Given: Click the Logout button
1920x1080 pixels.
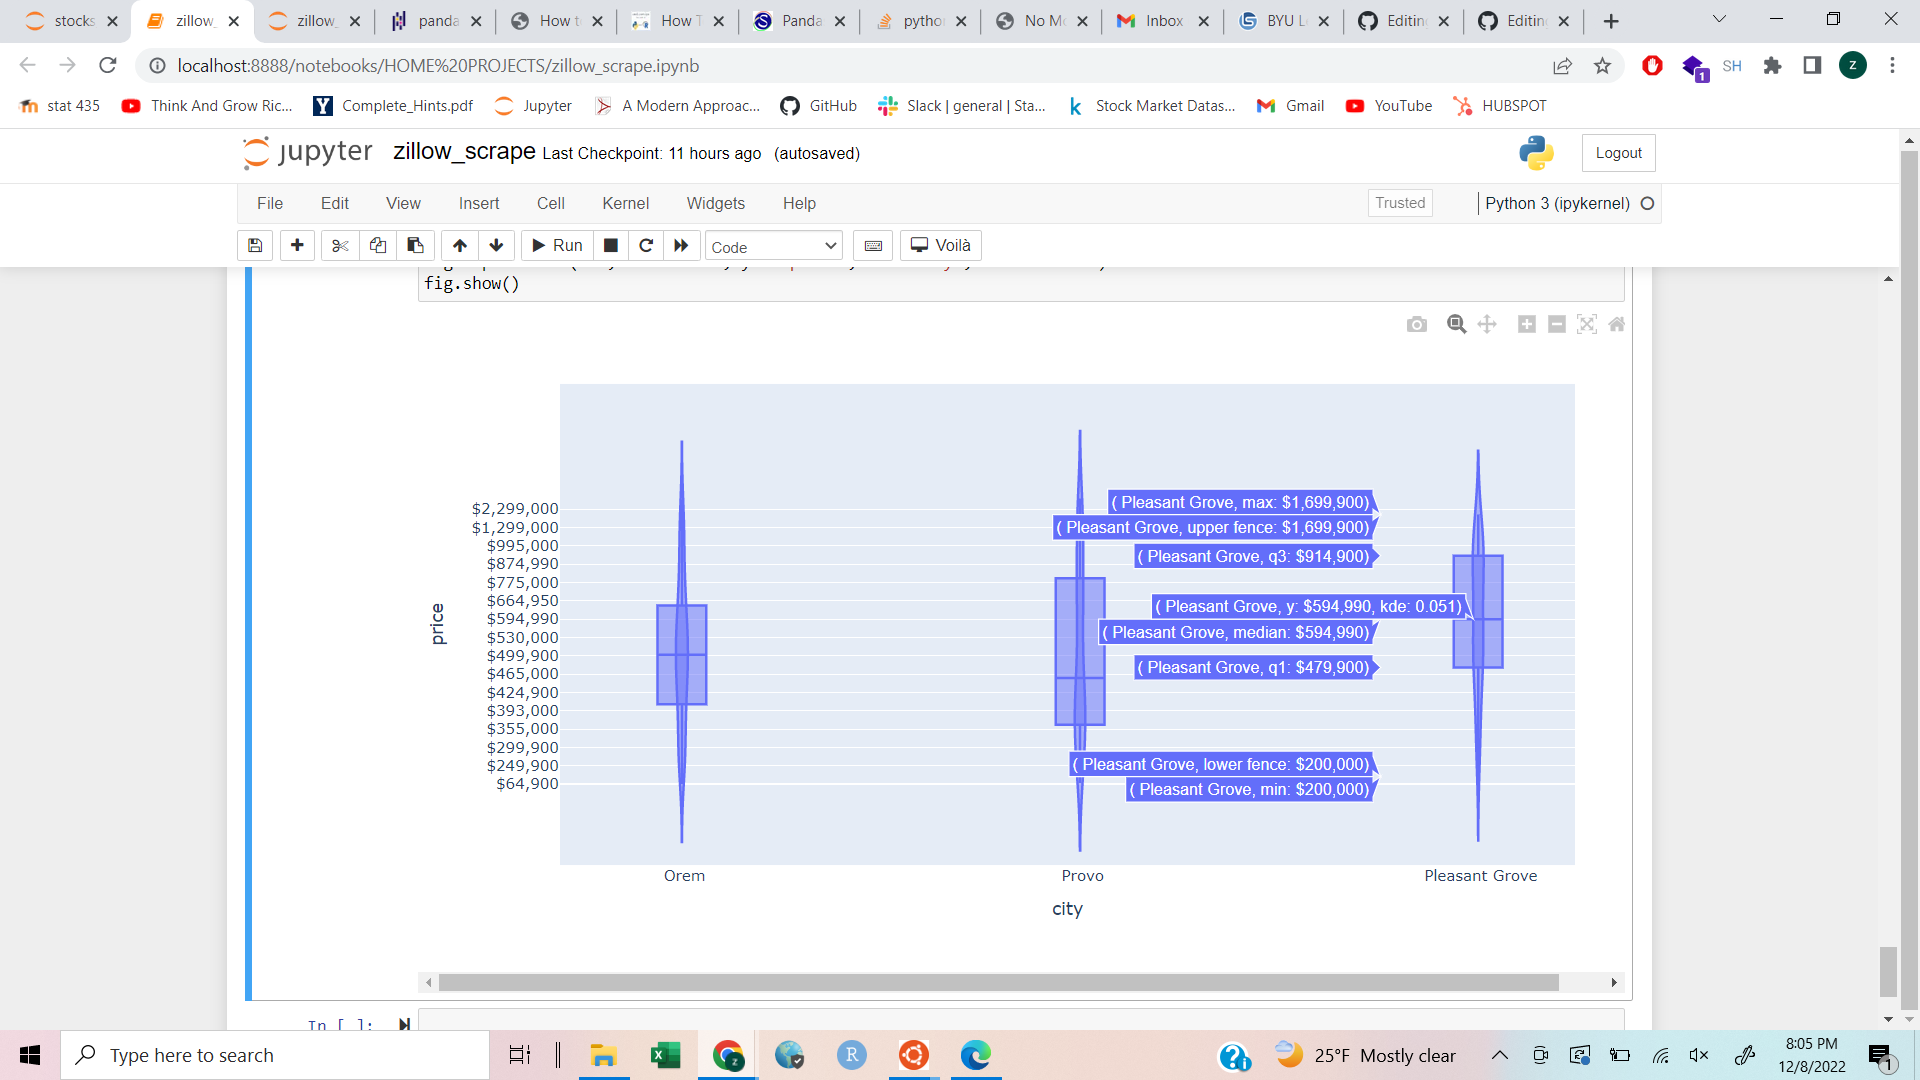Looking at the screenshot, I should (x=1618, y=153).
